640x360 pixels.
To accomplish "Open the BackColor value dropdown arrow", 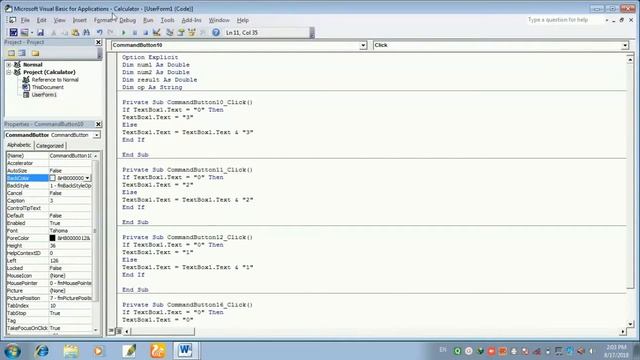I will (87, 178).
